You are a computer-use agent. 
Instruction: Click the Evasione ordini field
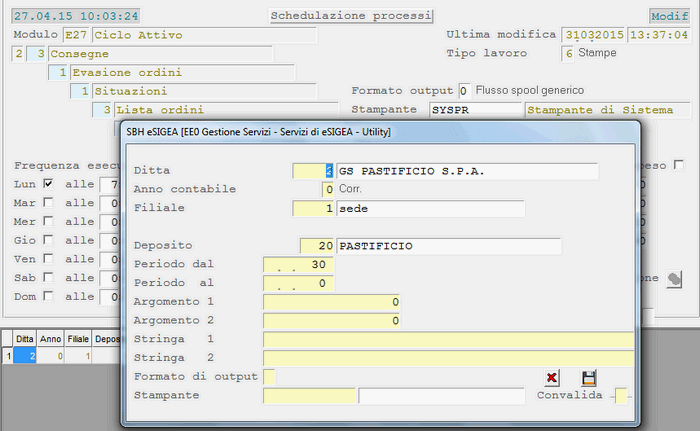pyautogui.click(x=183, y=72)
